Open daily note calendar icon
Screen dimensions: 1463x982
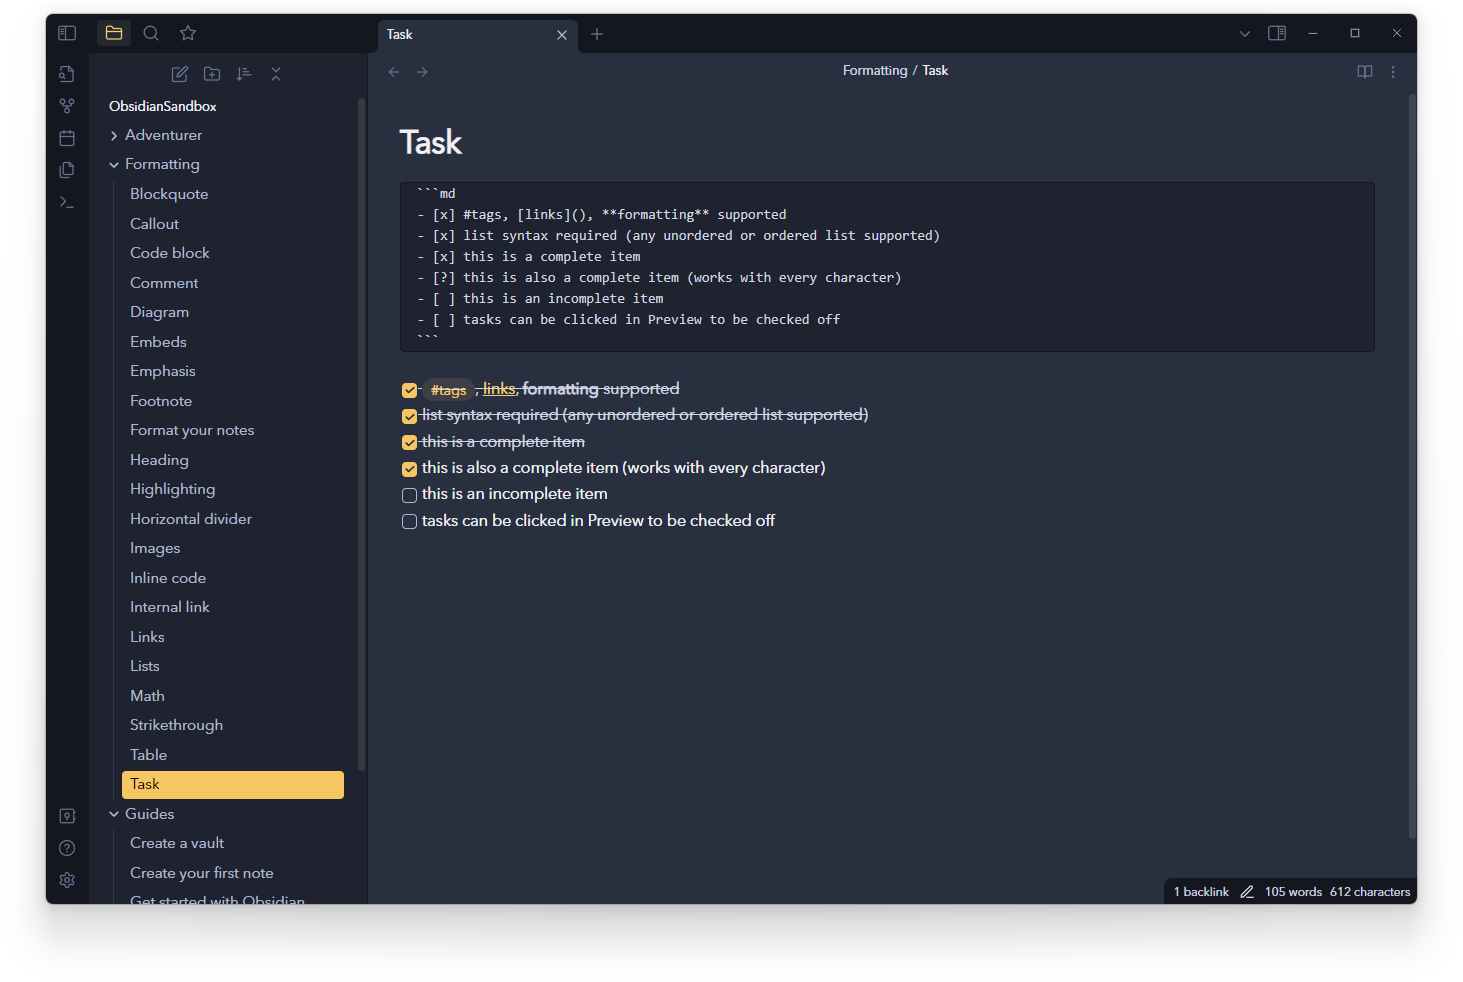click(67, 138)
